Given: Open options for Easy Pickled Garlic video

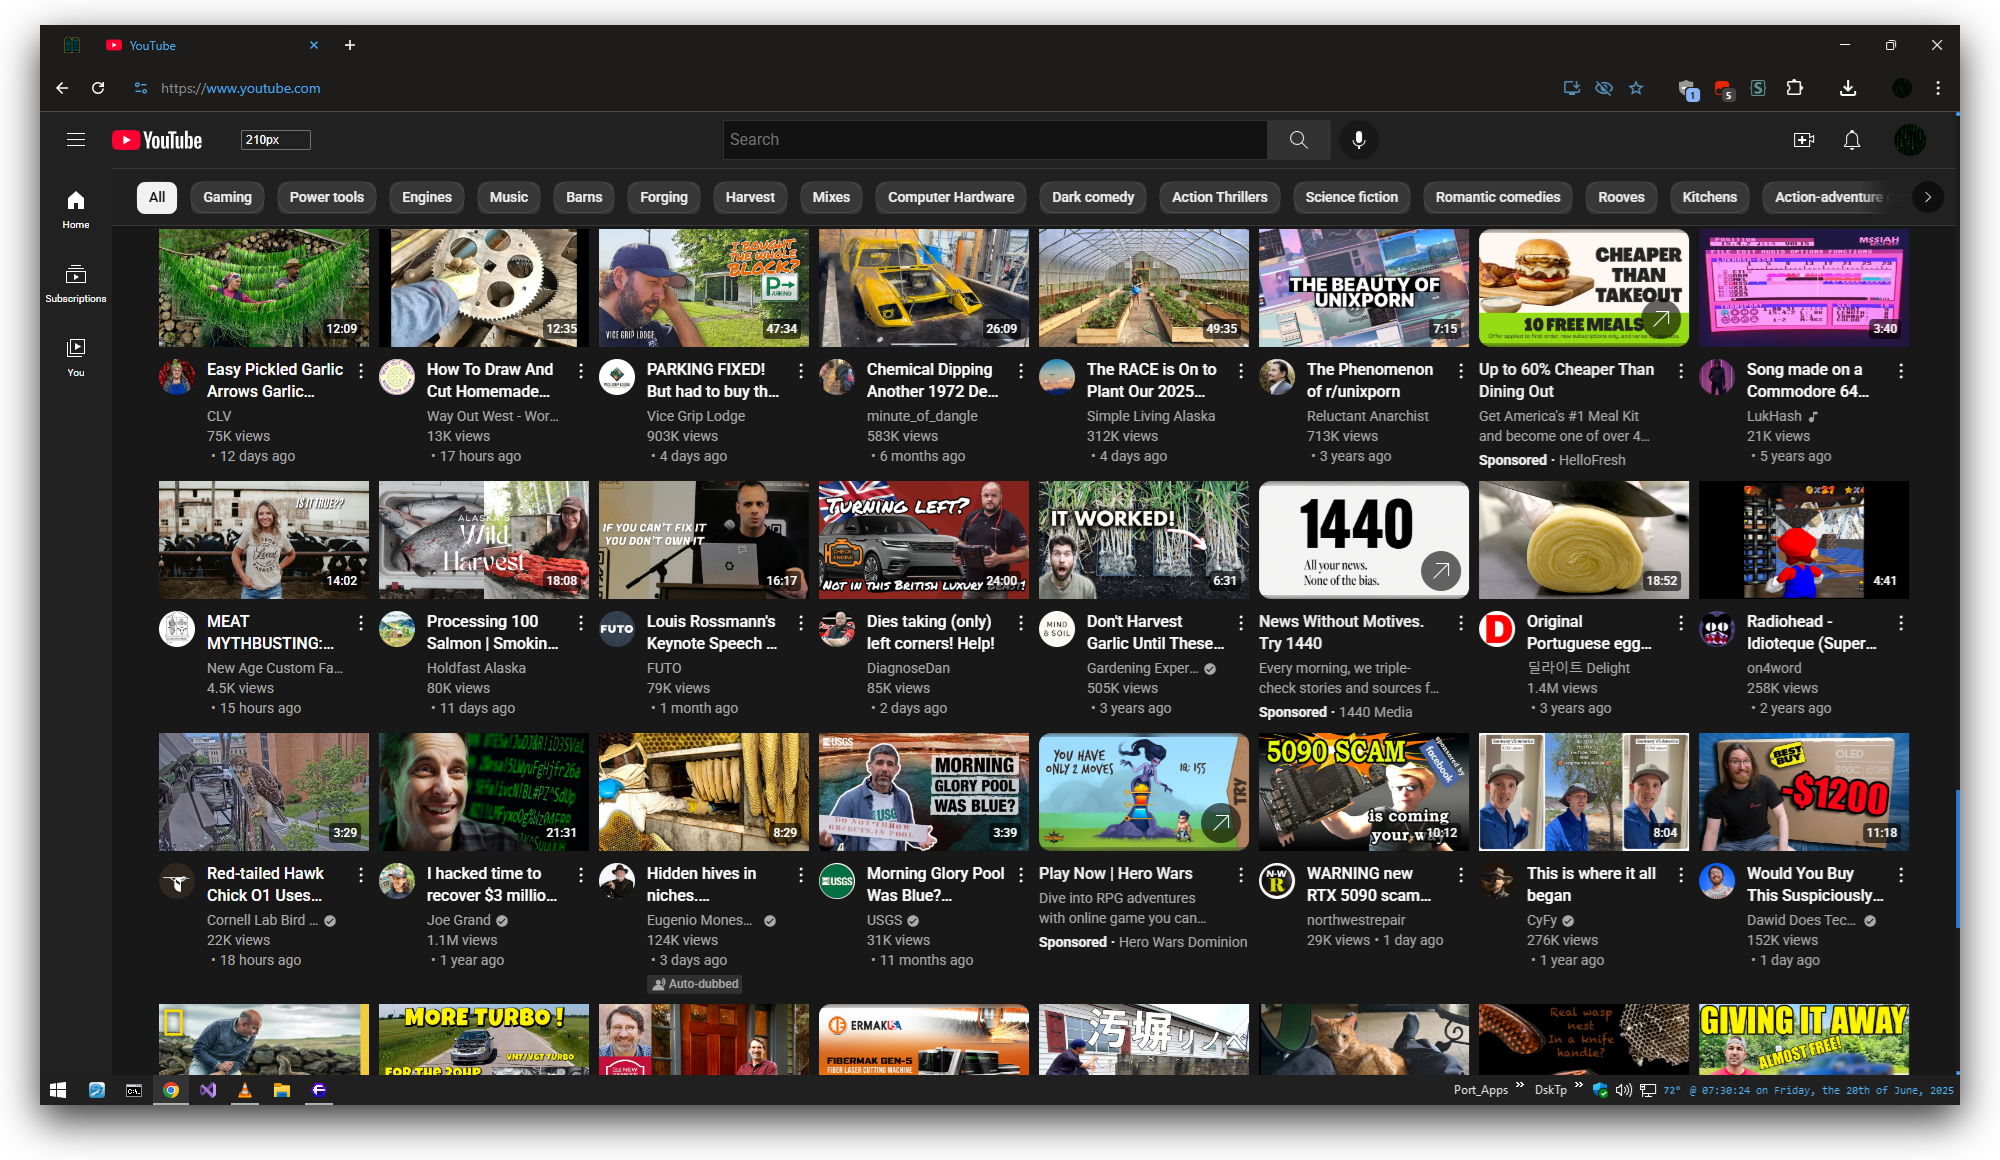Looking at the screenshot, I should click(x=361, y=371).
